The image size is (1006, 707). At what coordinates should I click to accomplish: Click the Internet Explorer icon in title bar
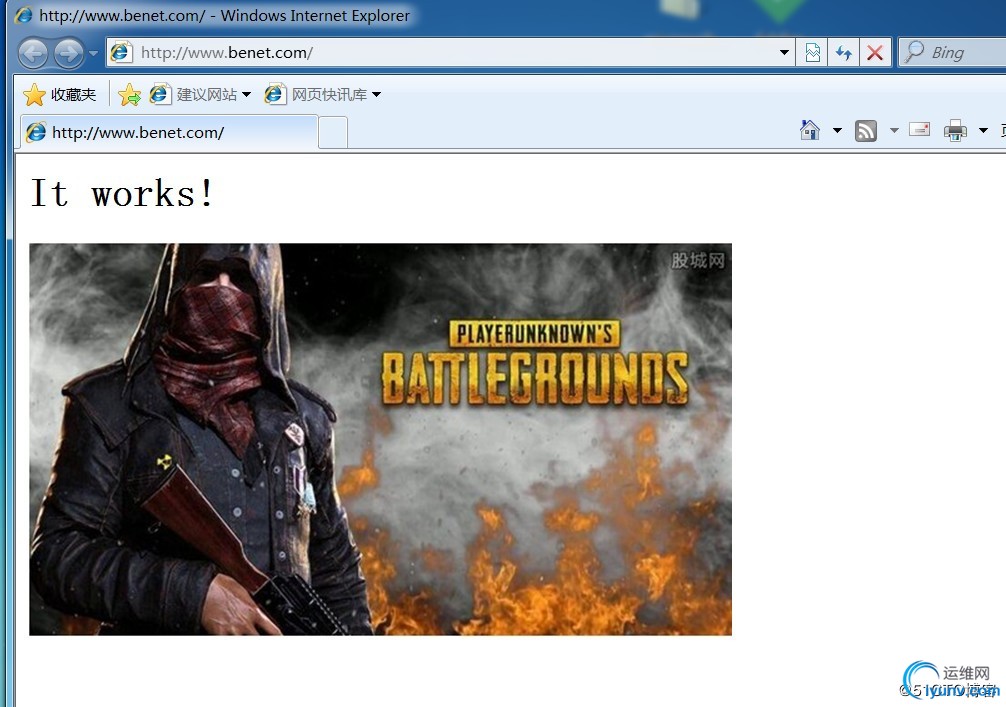(x=24, y=15)
